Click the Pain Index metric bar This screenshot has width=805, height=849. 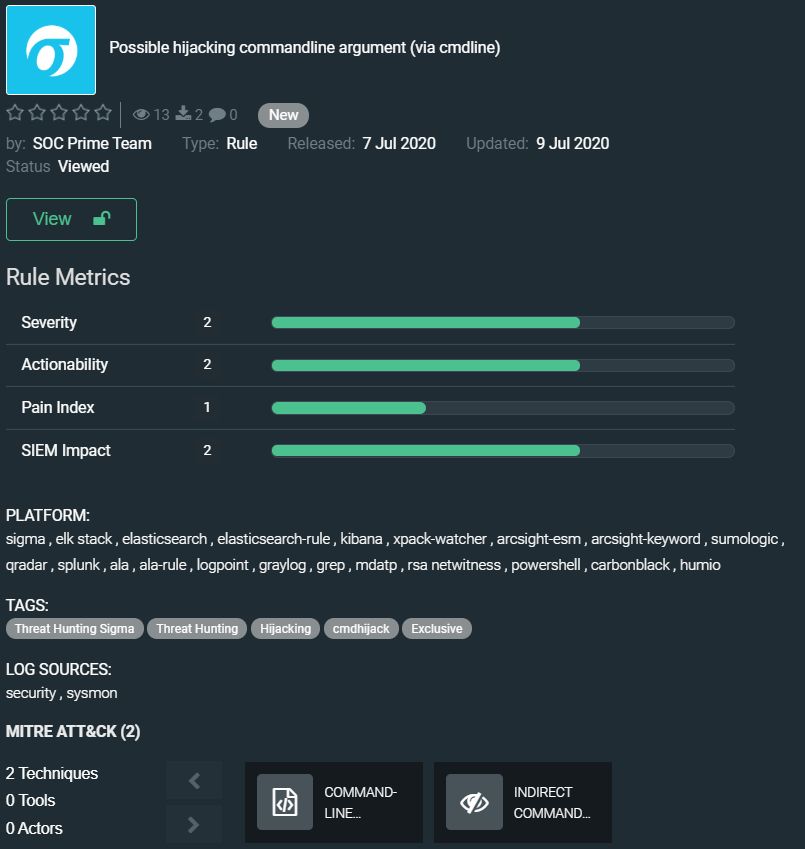coord(502,408)
